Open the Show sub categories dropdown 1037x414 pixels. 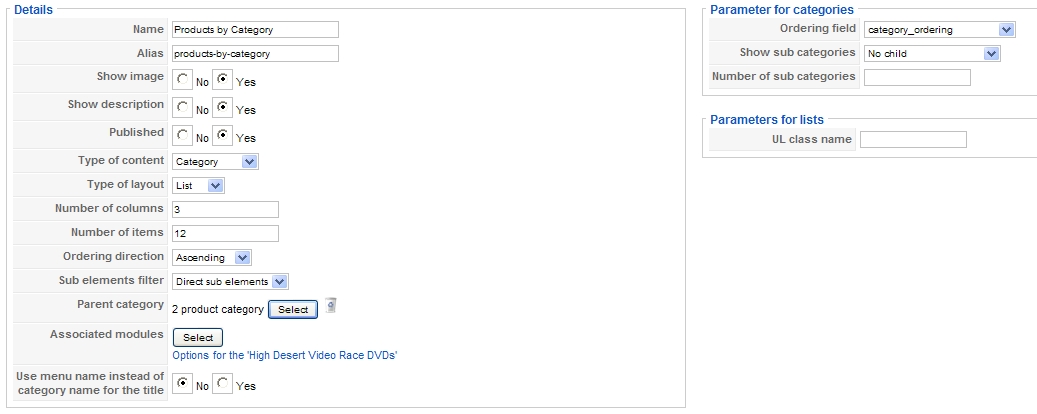pyautogui.click(x=932, y=53)
